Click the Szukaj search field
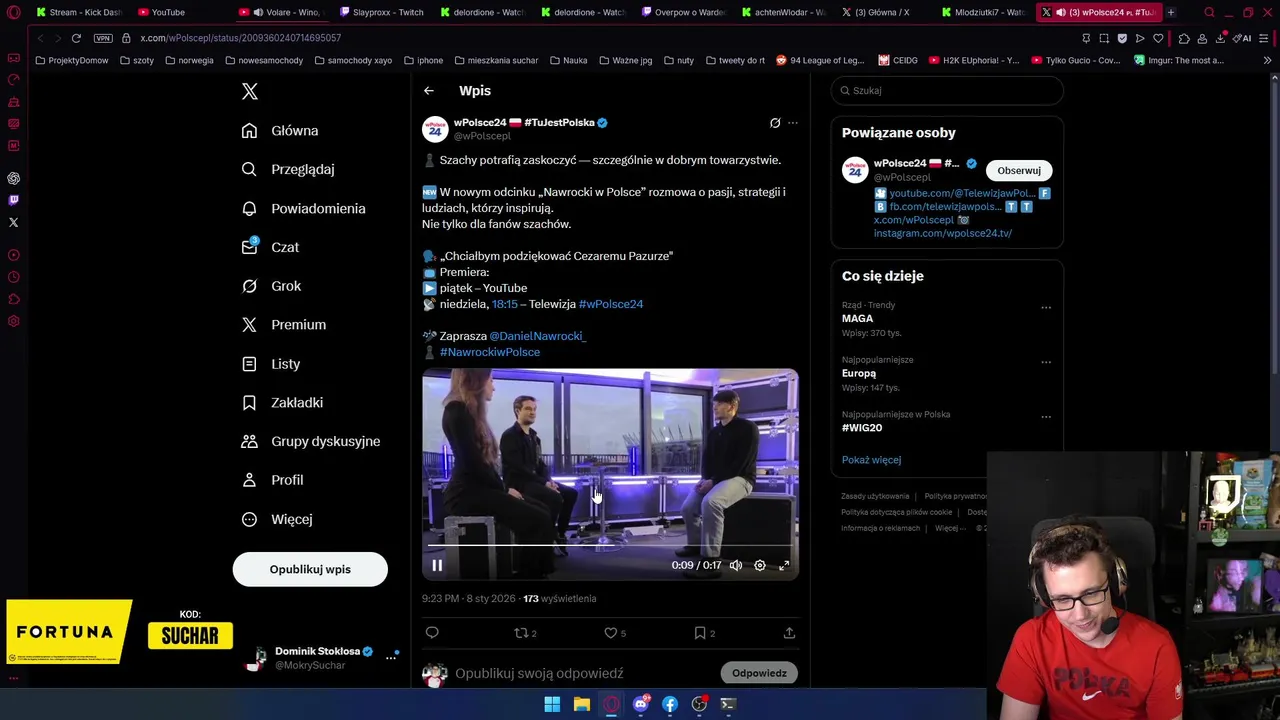The width and height of the screenshot is (1280, 720). click(x=947, y=90)
